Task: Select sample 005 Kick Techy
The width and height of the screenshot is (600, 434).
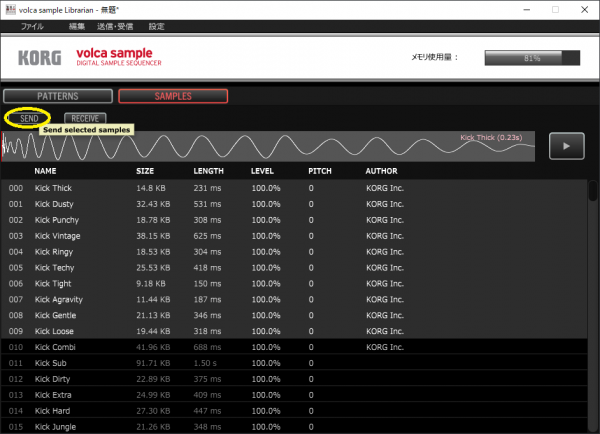Action: (294, 268)
